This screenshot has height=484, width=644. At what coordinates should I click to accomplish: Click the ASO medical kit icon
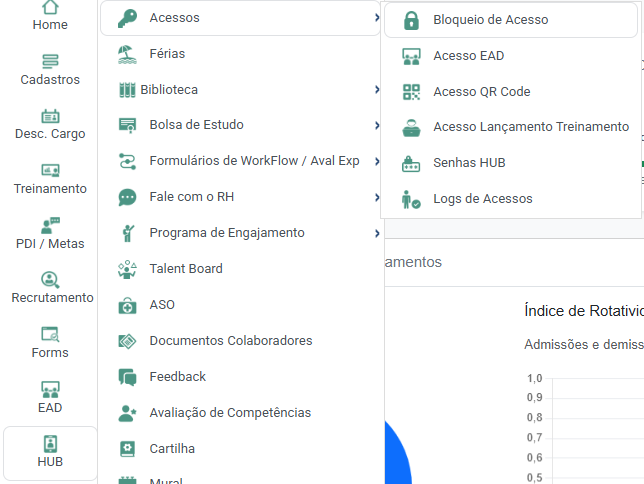[x=127, y=305]
